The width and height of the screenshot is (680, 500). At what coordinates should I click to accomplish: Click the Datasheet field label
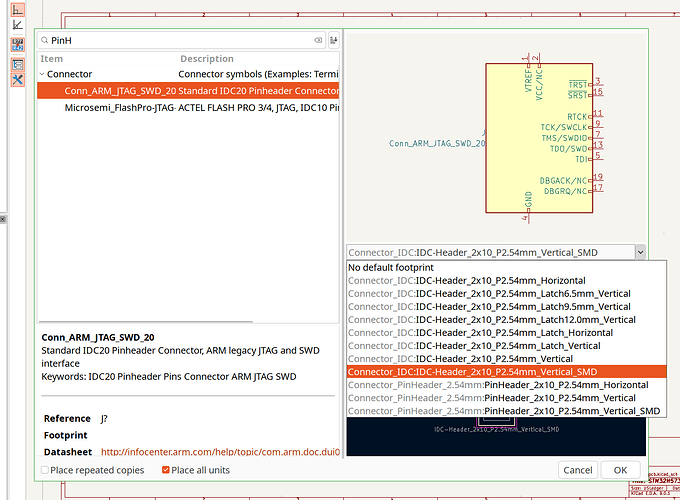coord(68,452)
